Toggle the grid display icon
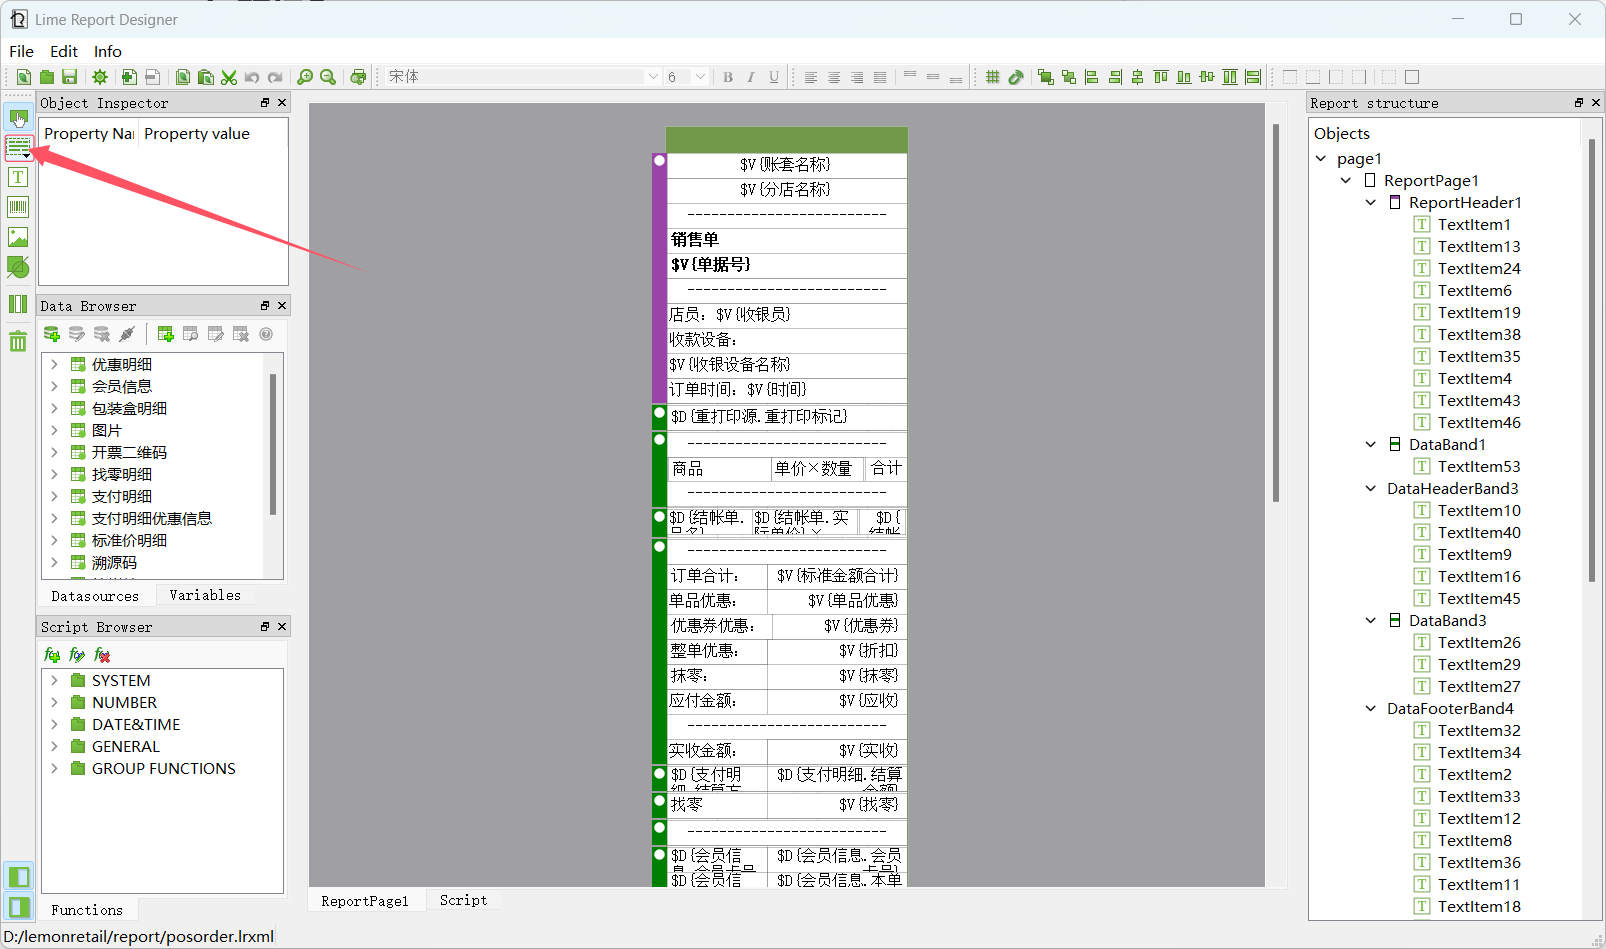The image size is (1606, 949). tap(993, 77)
